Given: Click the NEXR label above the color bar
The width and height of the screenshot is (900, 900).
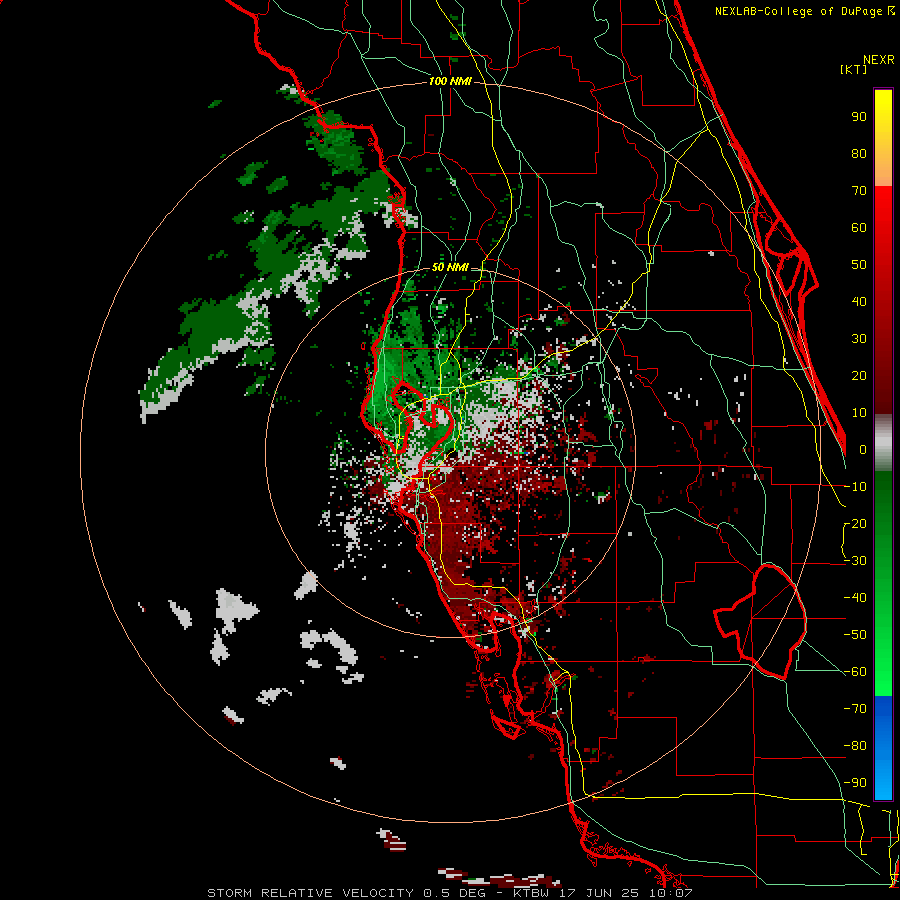Looking at the screenshot, I should (x=879, y=60).
